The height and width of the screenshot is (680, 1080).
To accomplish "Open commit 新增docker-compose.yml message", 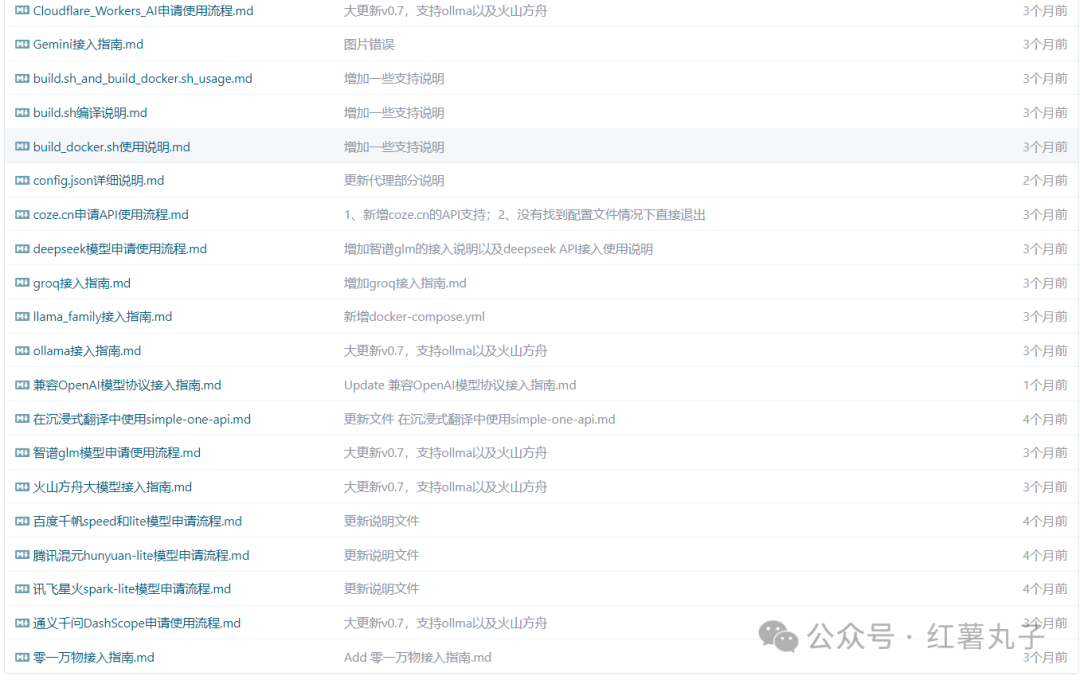I will 414,317.
